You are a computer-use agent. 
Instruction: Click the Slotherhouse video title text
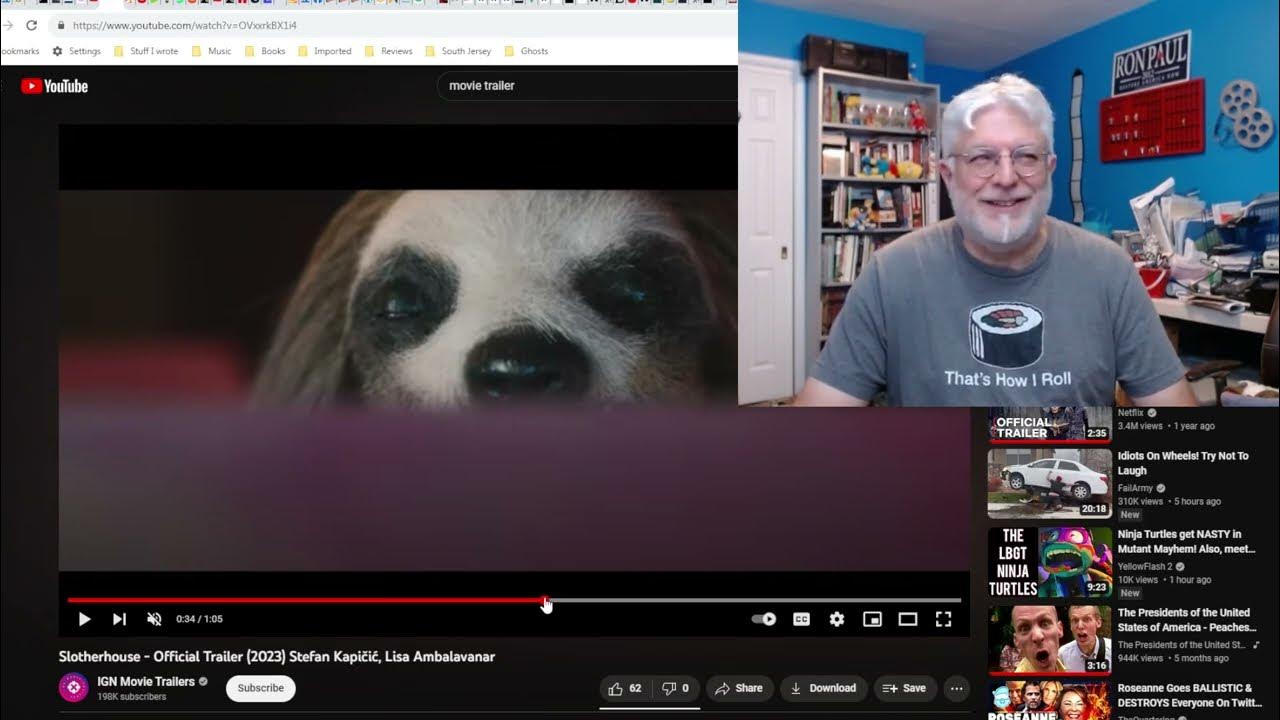coord(277,656)
